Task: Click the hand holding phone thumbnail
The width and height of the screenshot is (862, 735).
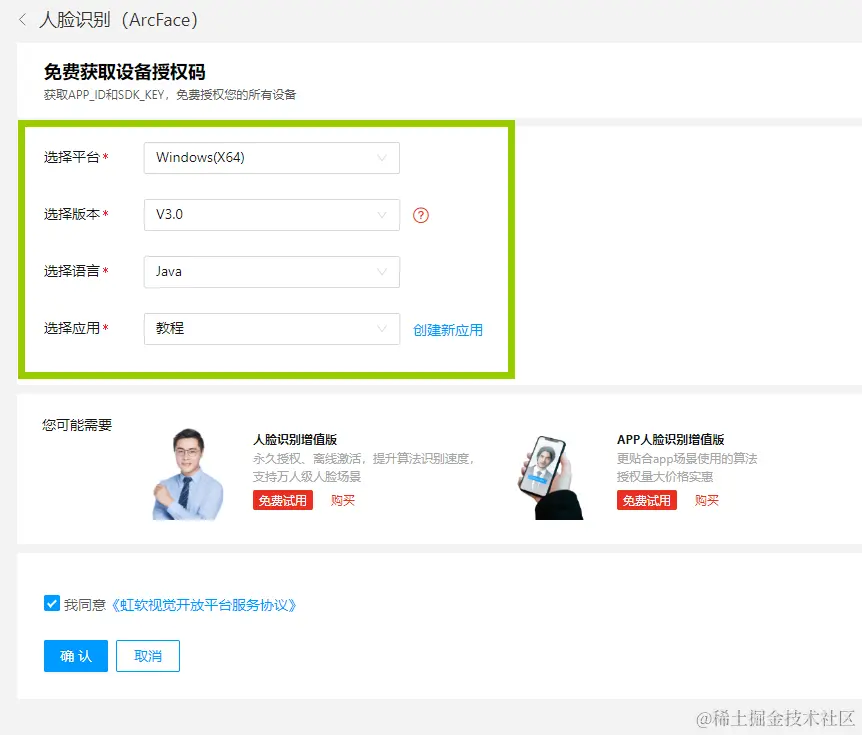Action: (x=550, y=477)
